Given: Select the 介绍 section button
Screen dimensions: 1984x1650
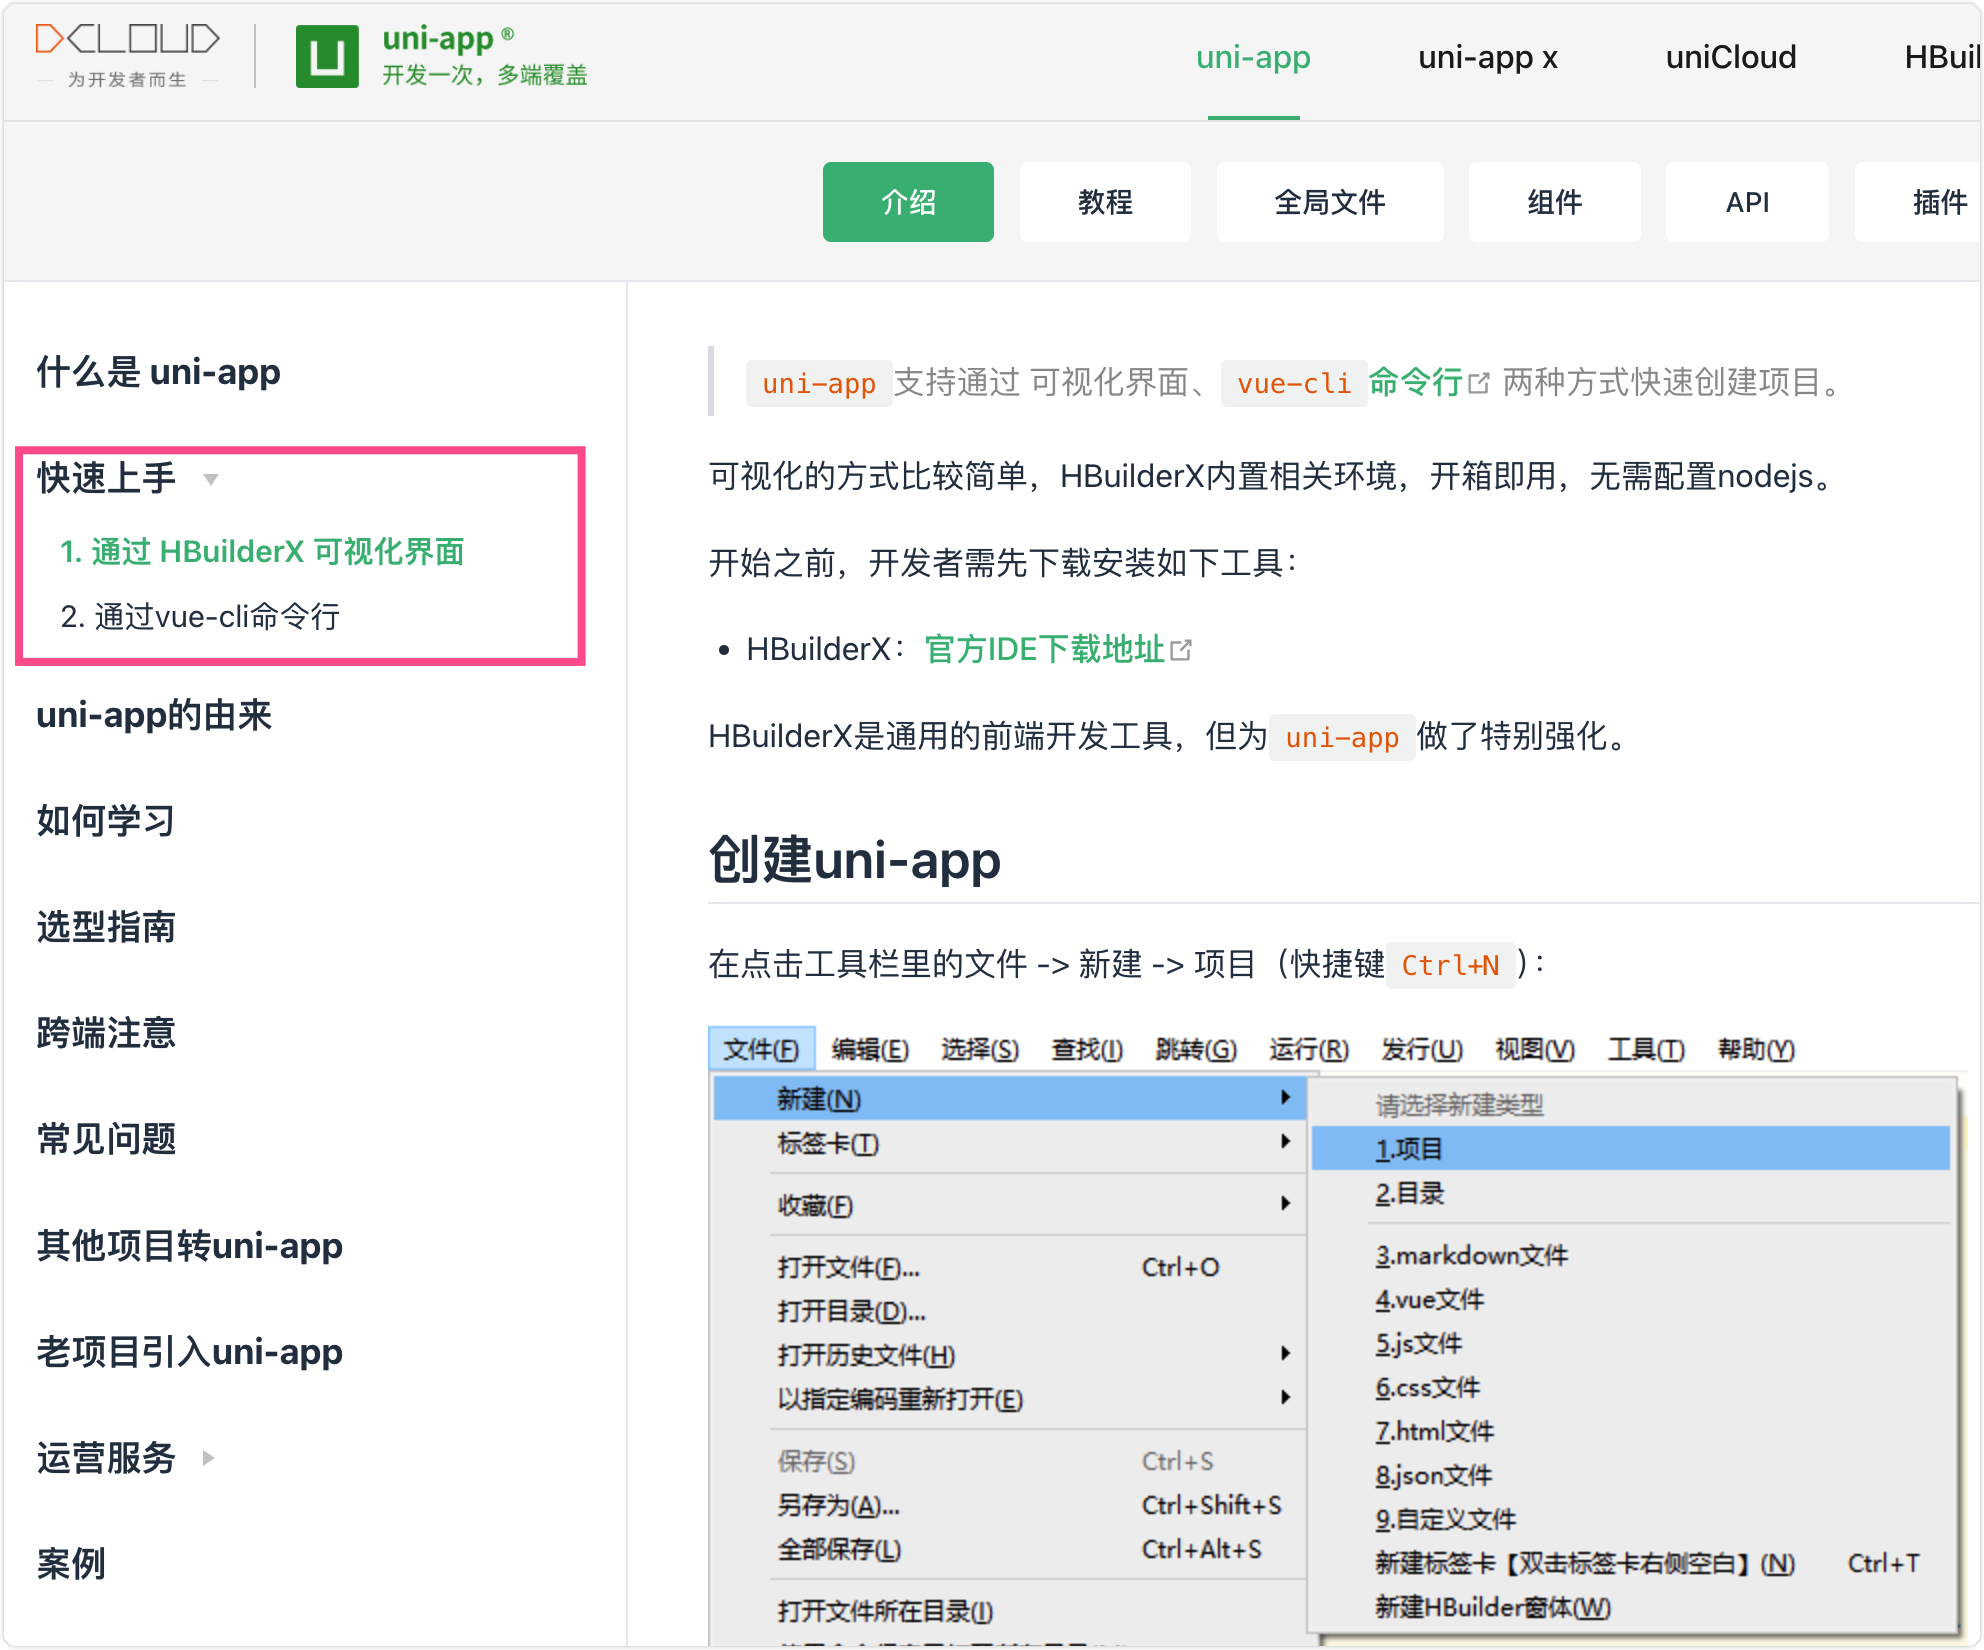Looking at the screenshot, I should [908, 202].
